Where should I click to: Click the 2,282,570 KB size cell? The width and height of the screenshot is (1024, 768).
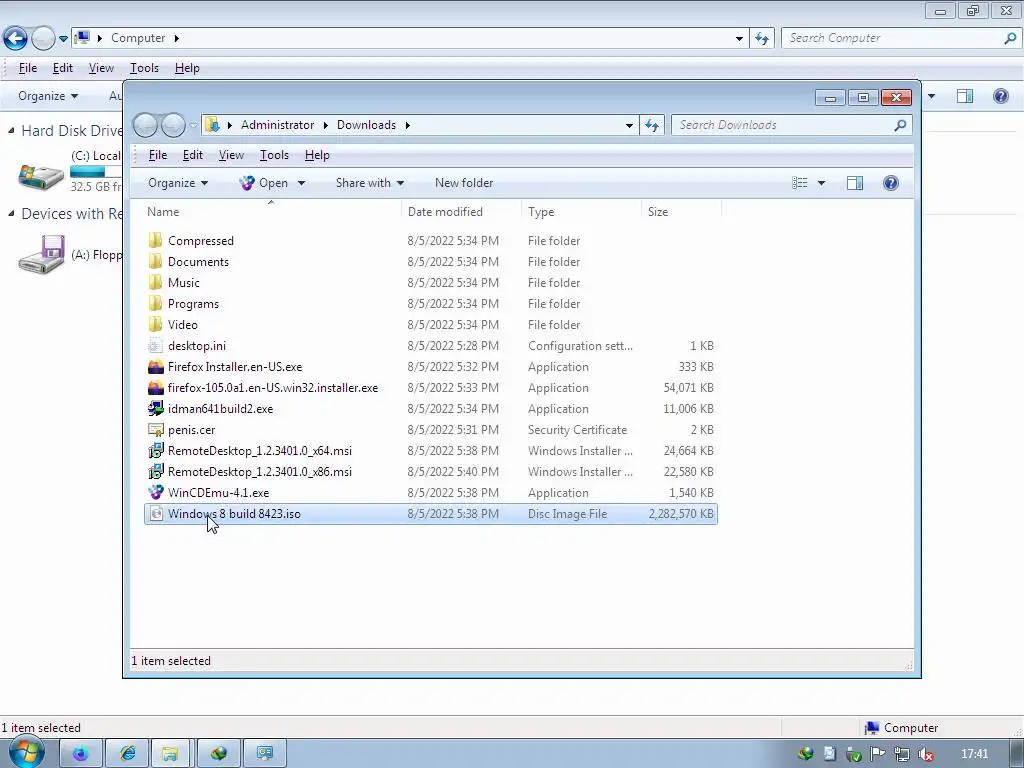[x=680, y=514]
